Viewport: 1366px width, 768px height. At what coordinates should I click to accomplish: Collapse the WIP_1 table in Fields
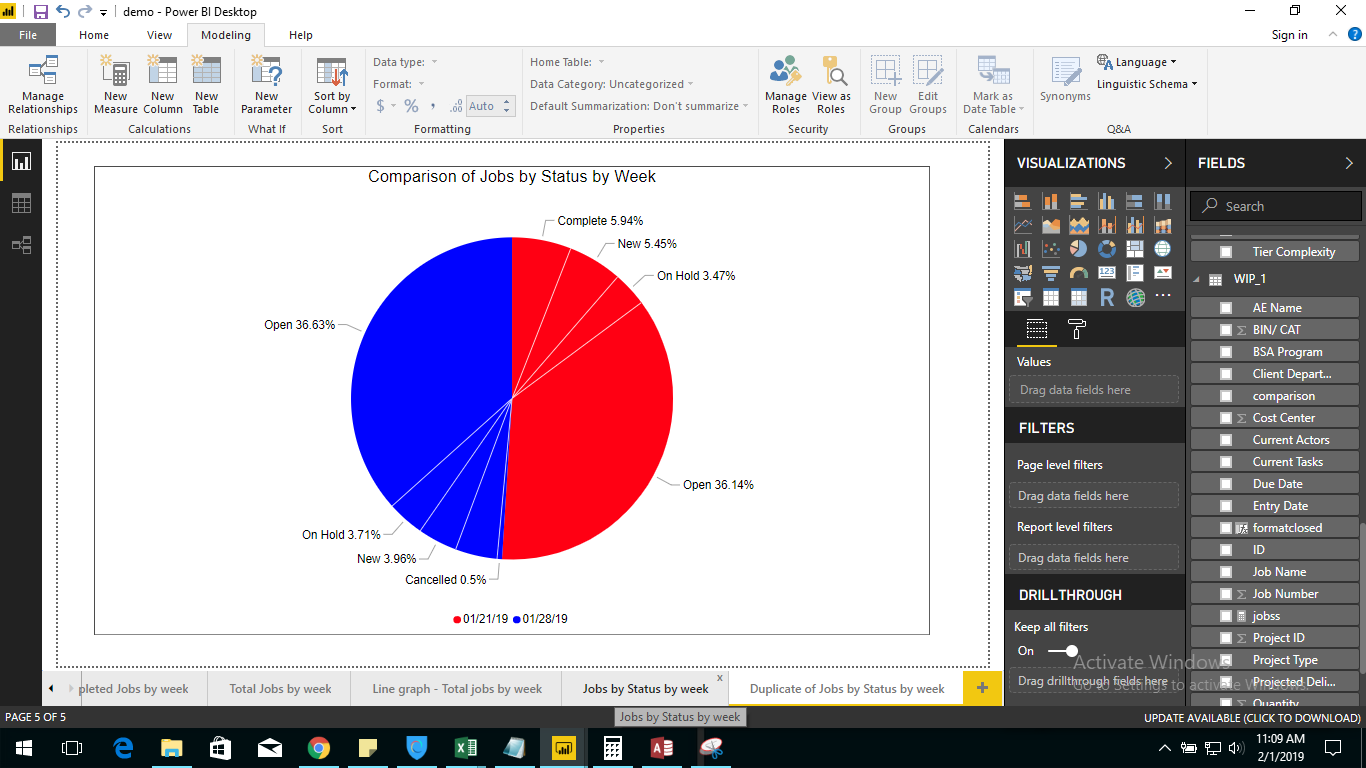(1197, 280)
